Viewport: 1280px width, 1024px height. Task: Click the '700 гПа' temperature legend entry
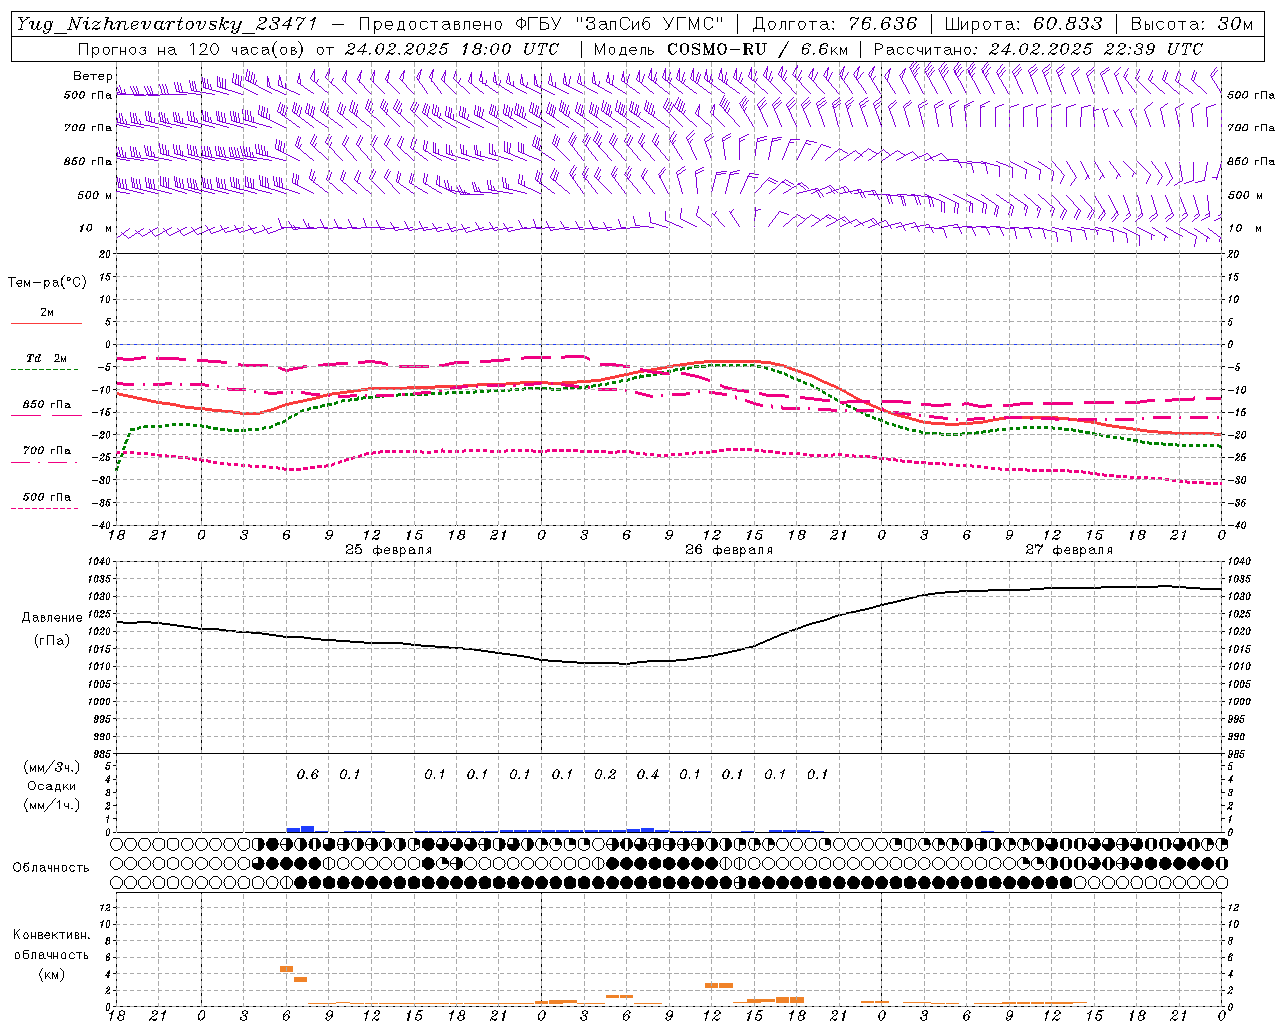47,451
